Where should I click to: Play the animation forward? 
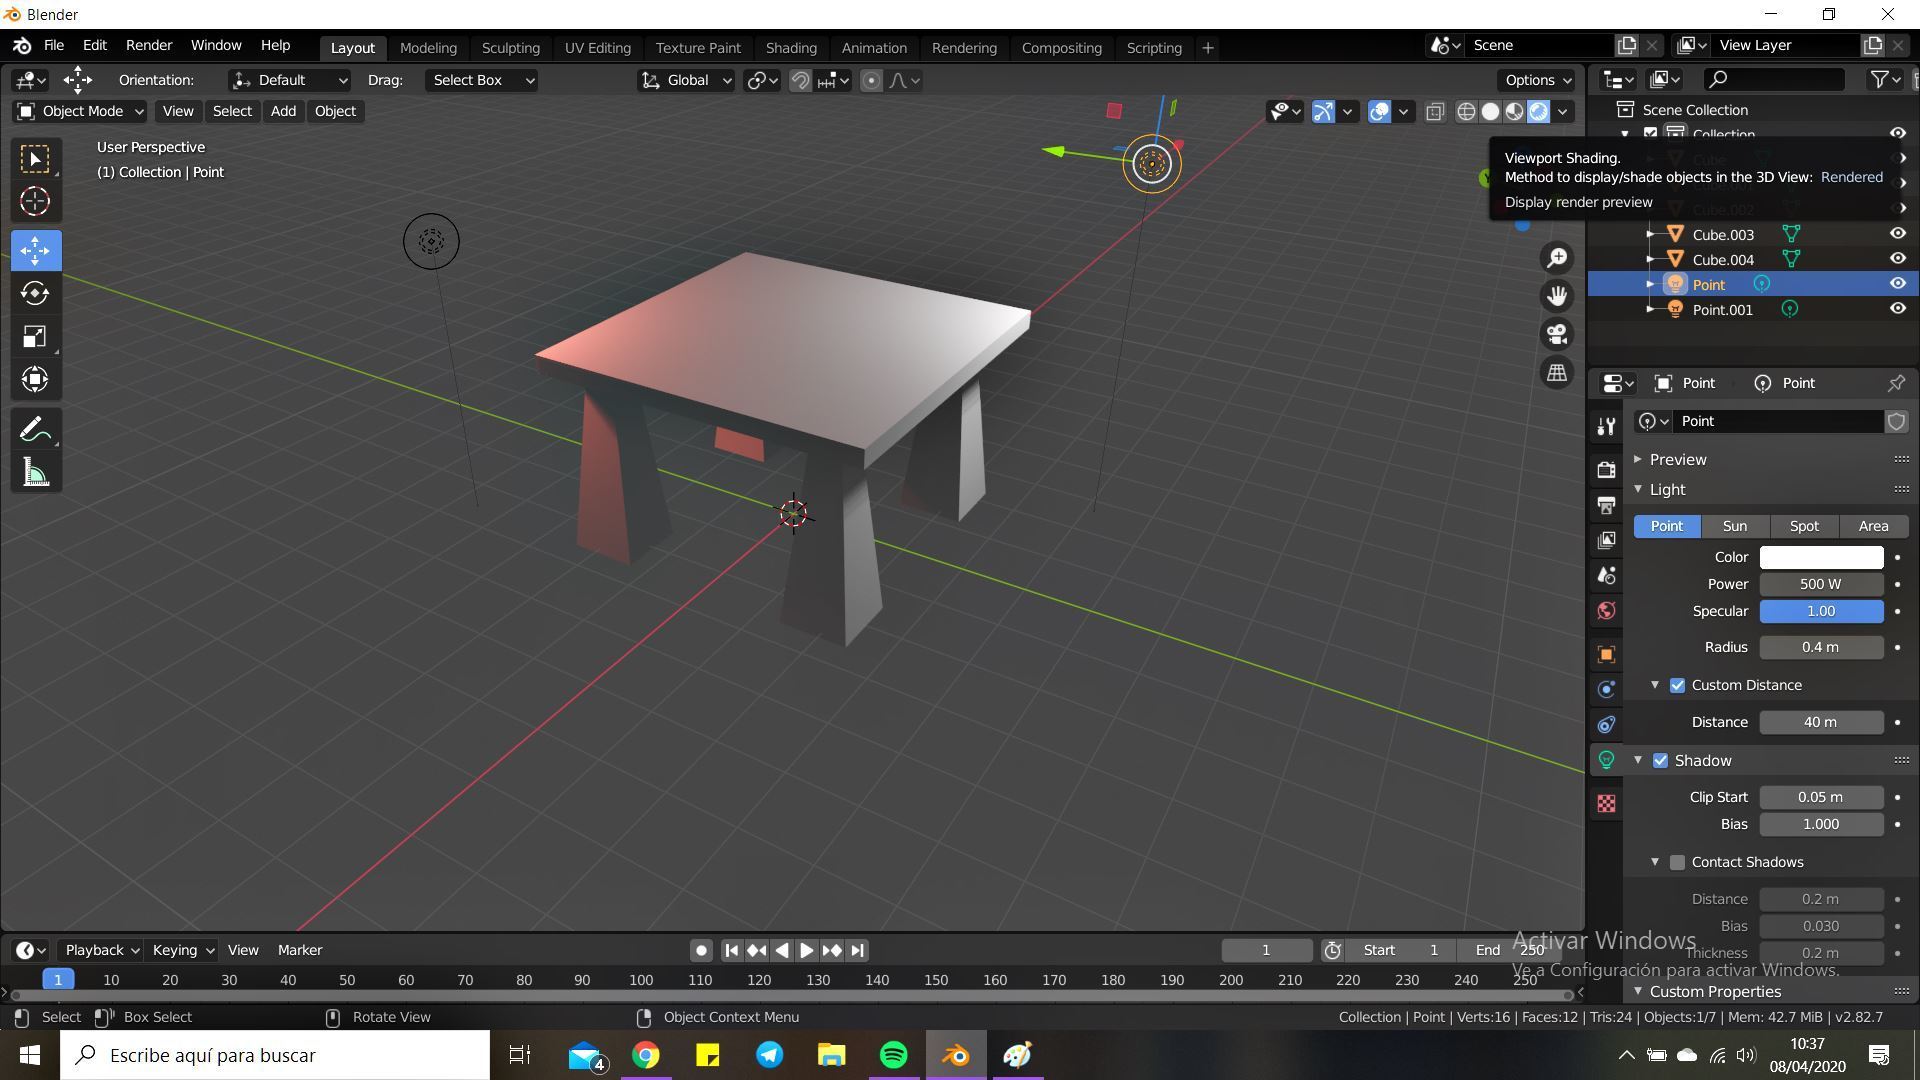[806, 950]
